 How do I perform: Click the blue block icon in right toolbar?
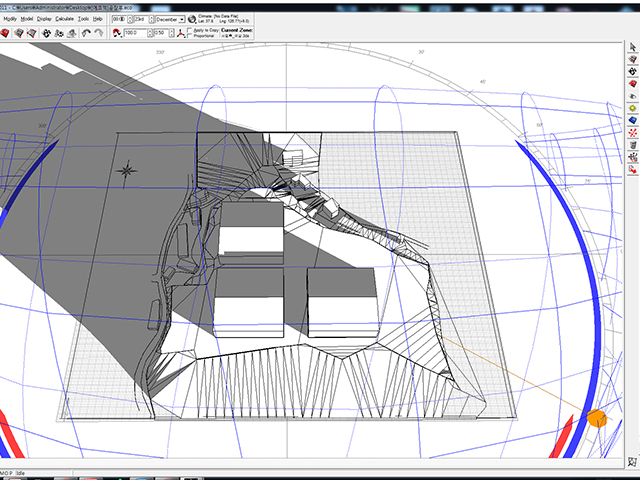(633, 120)
